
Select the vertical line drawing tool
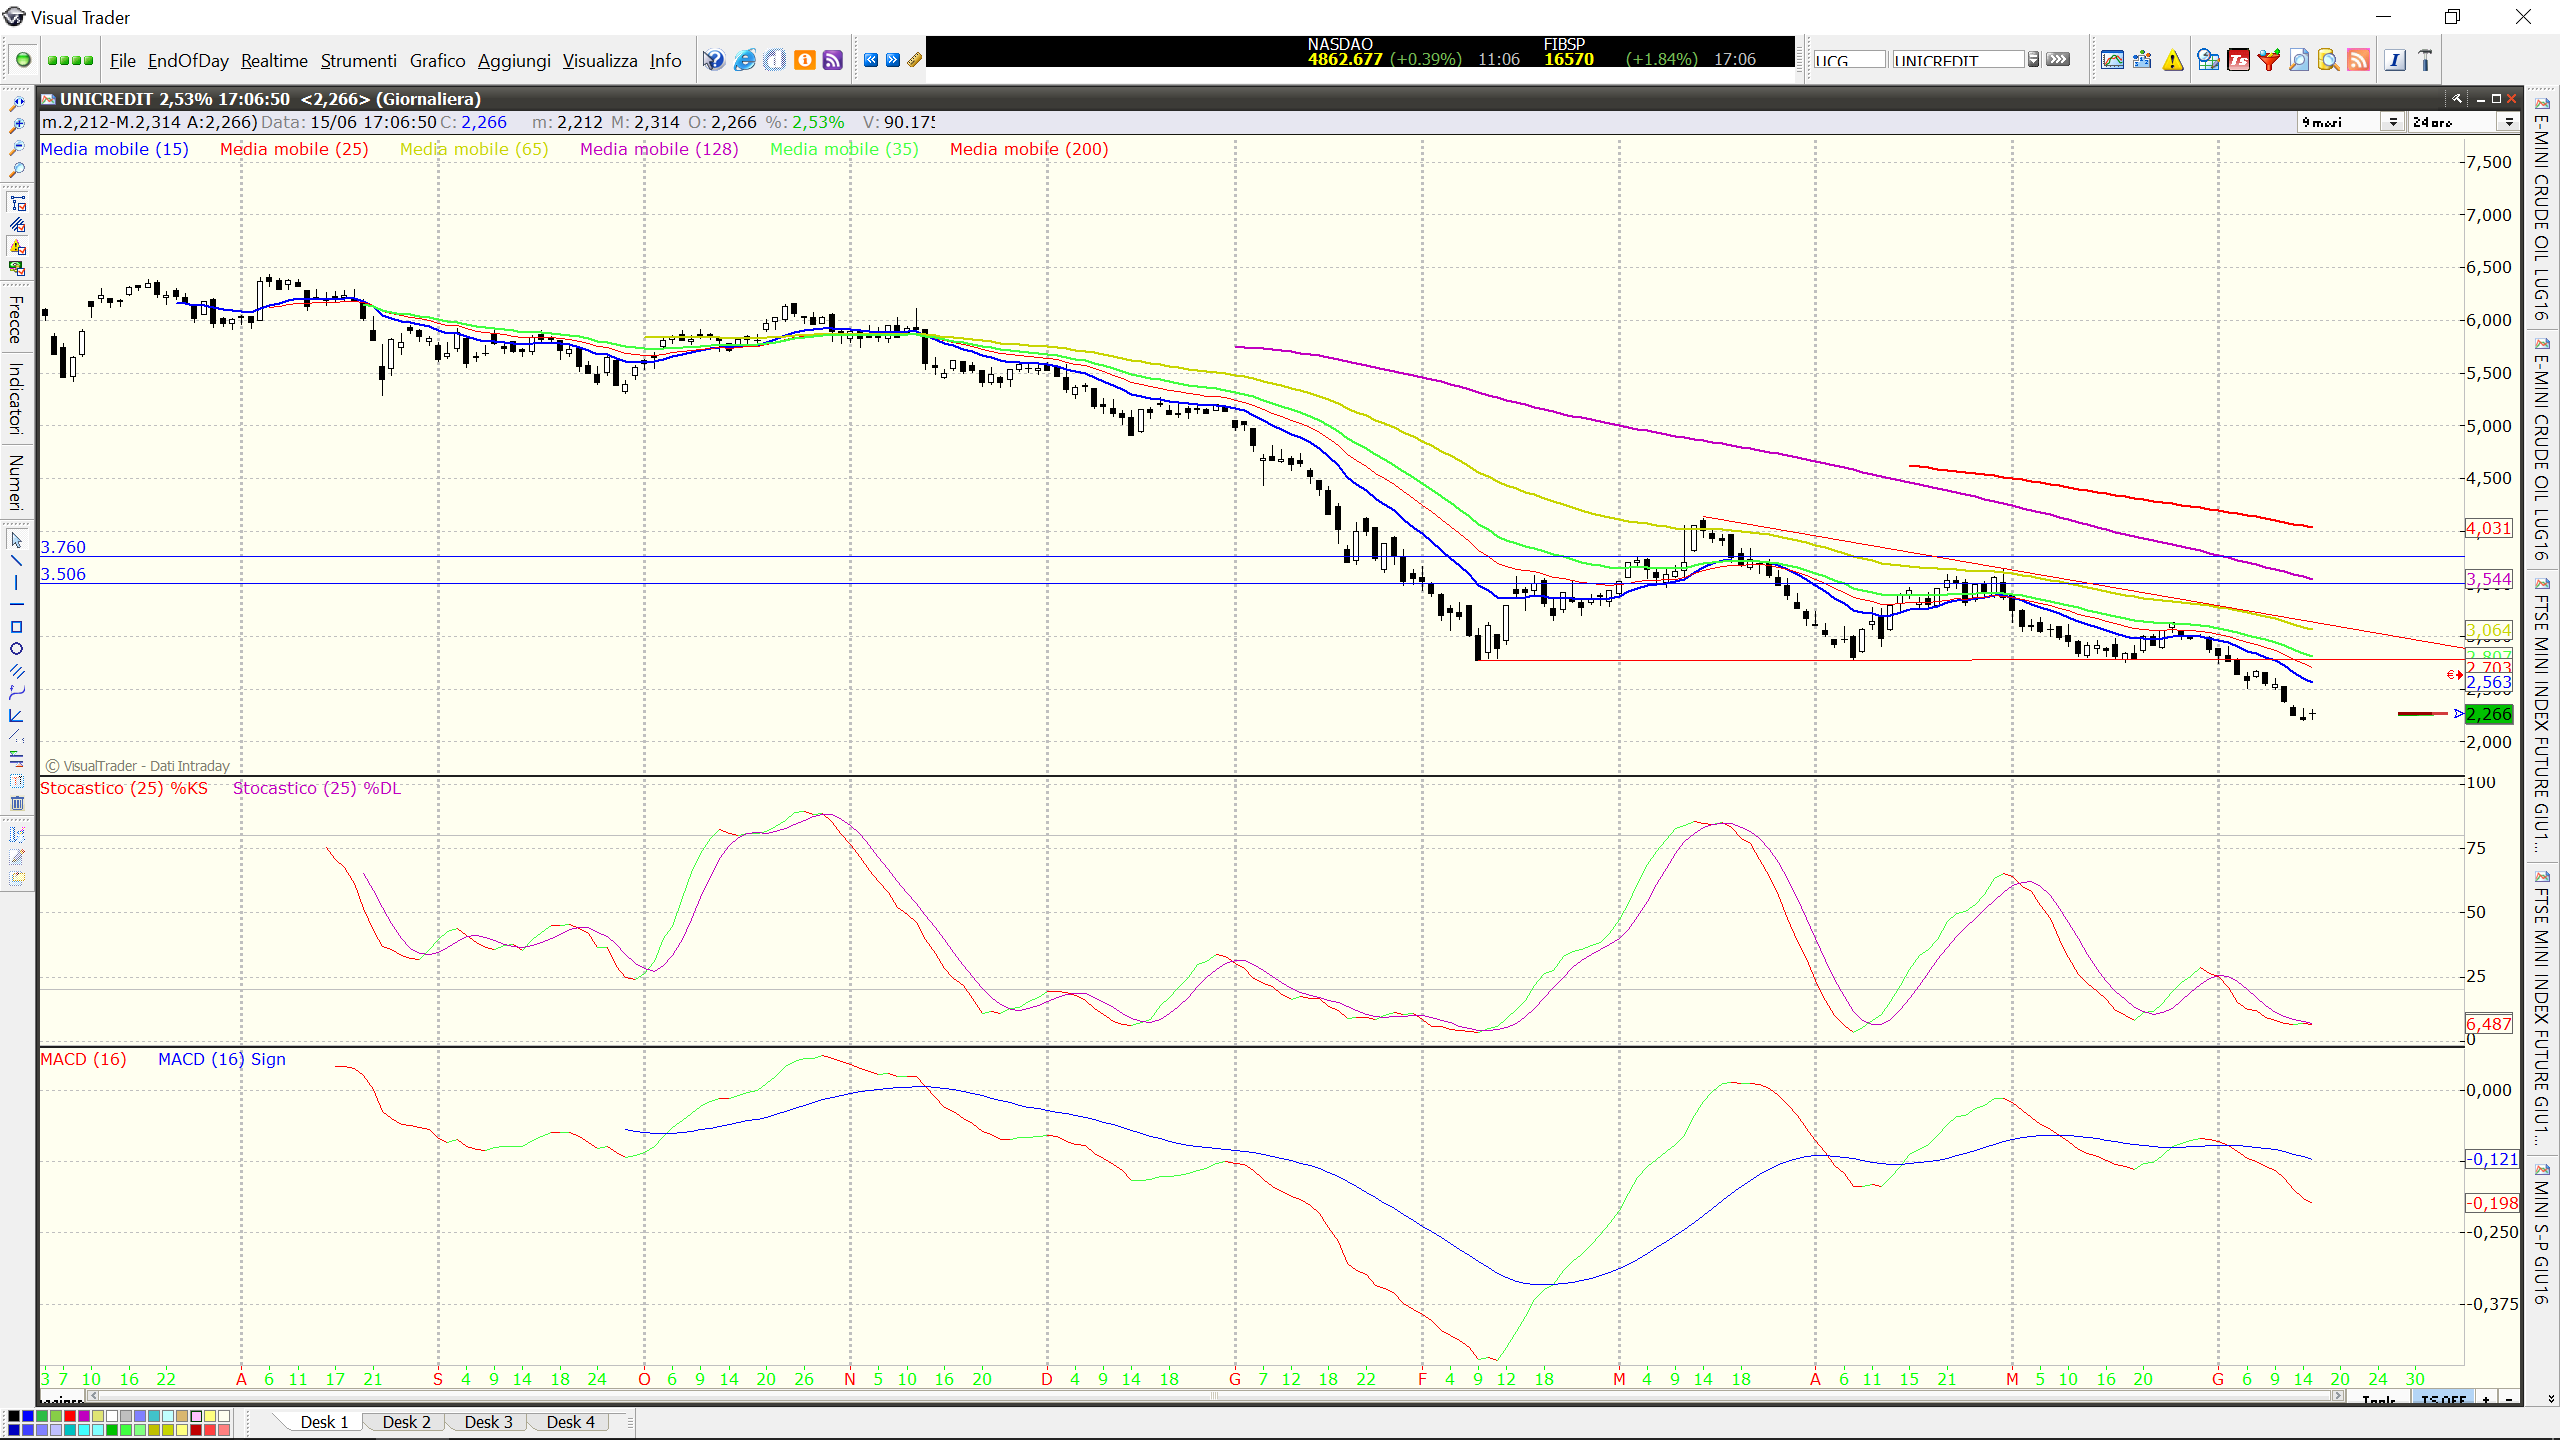(x=16, y=583)
